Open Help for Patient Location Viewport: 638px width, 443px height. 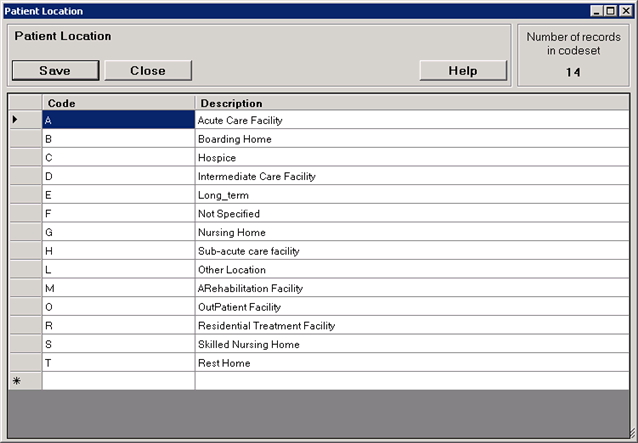(463, 71)
